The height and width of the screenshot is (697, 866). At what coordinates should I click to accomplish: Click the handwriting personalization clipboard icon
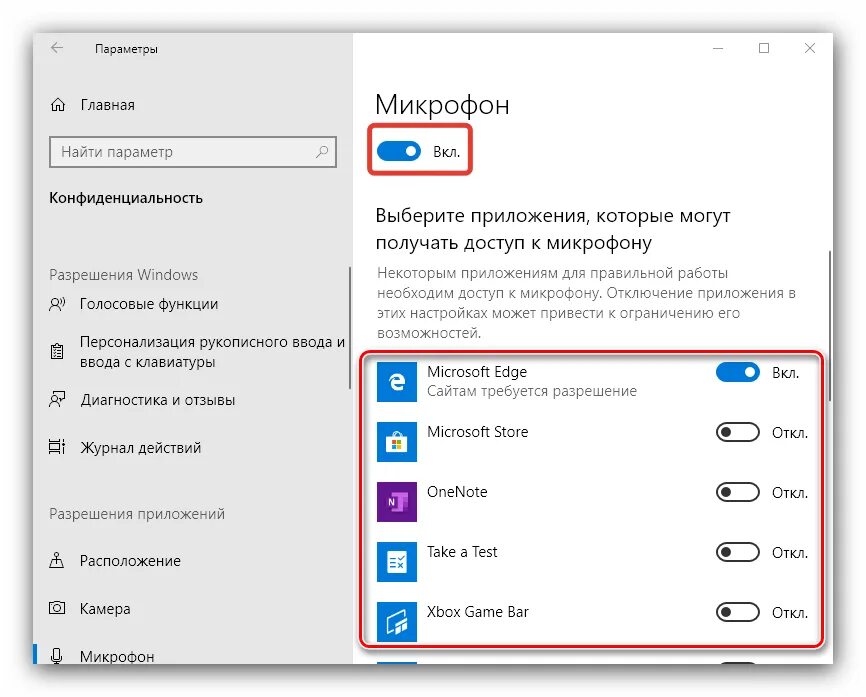(x=57, y=351)
